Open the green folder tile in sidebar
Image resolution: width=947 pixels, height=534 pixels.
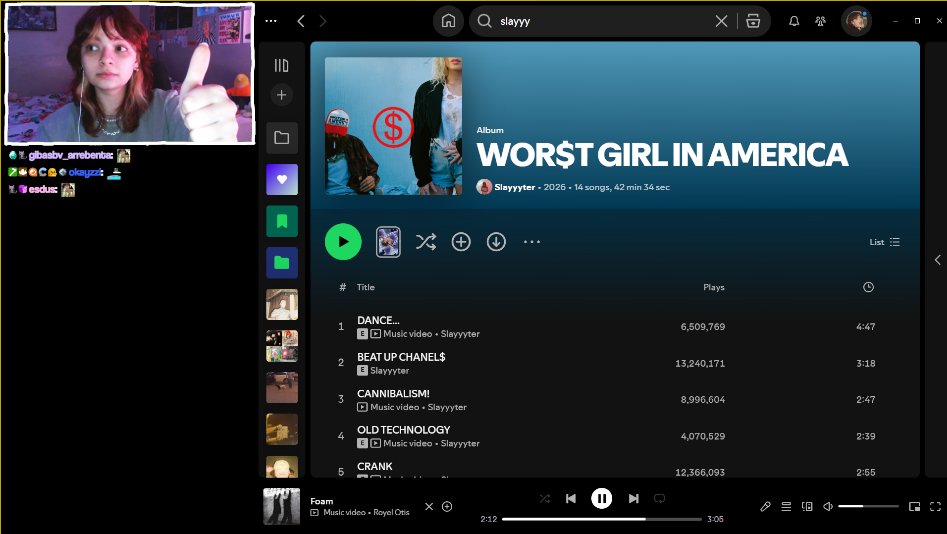coord(282,263)
